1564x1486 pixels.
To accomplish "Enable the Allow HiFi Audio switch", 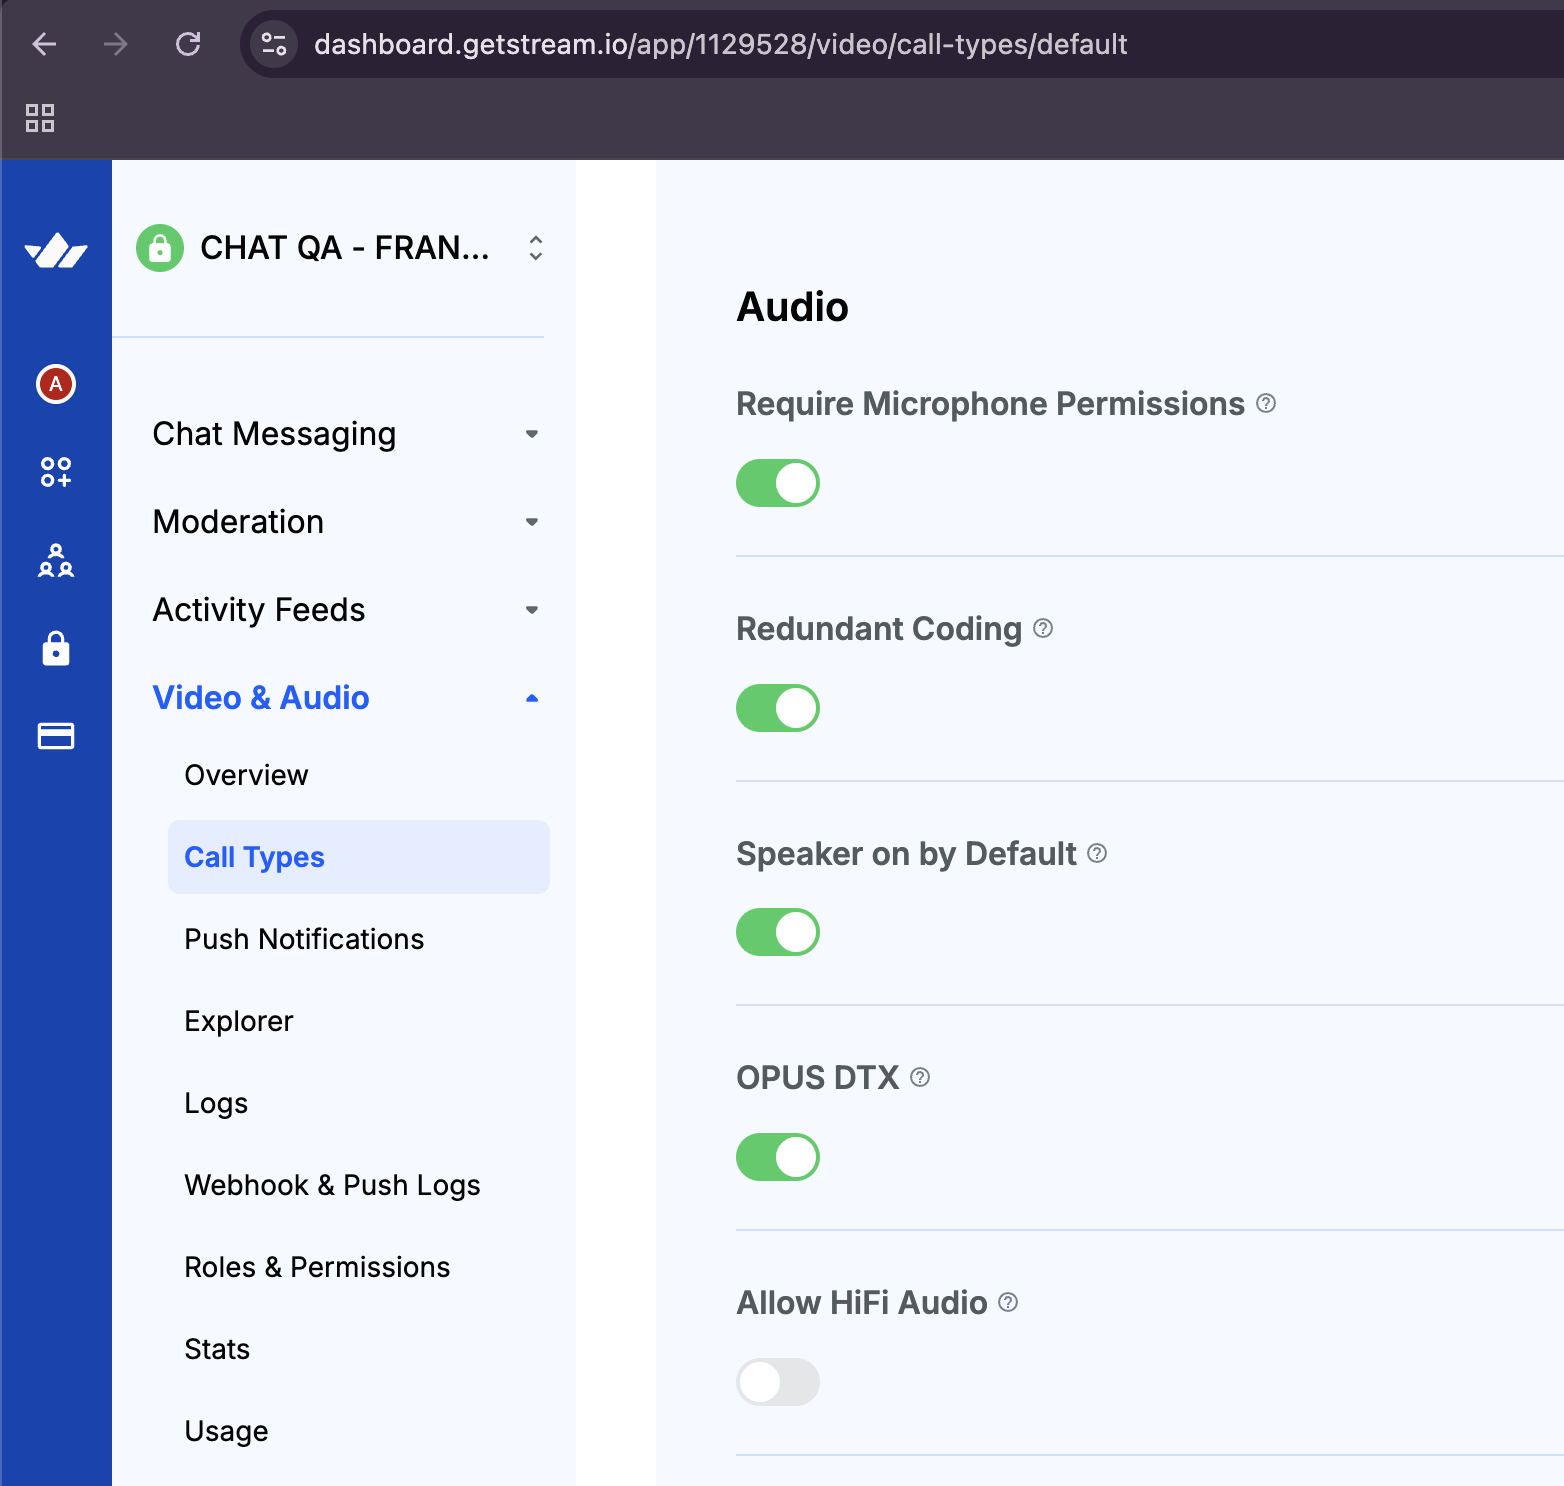I will coord(778,1382).
